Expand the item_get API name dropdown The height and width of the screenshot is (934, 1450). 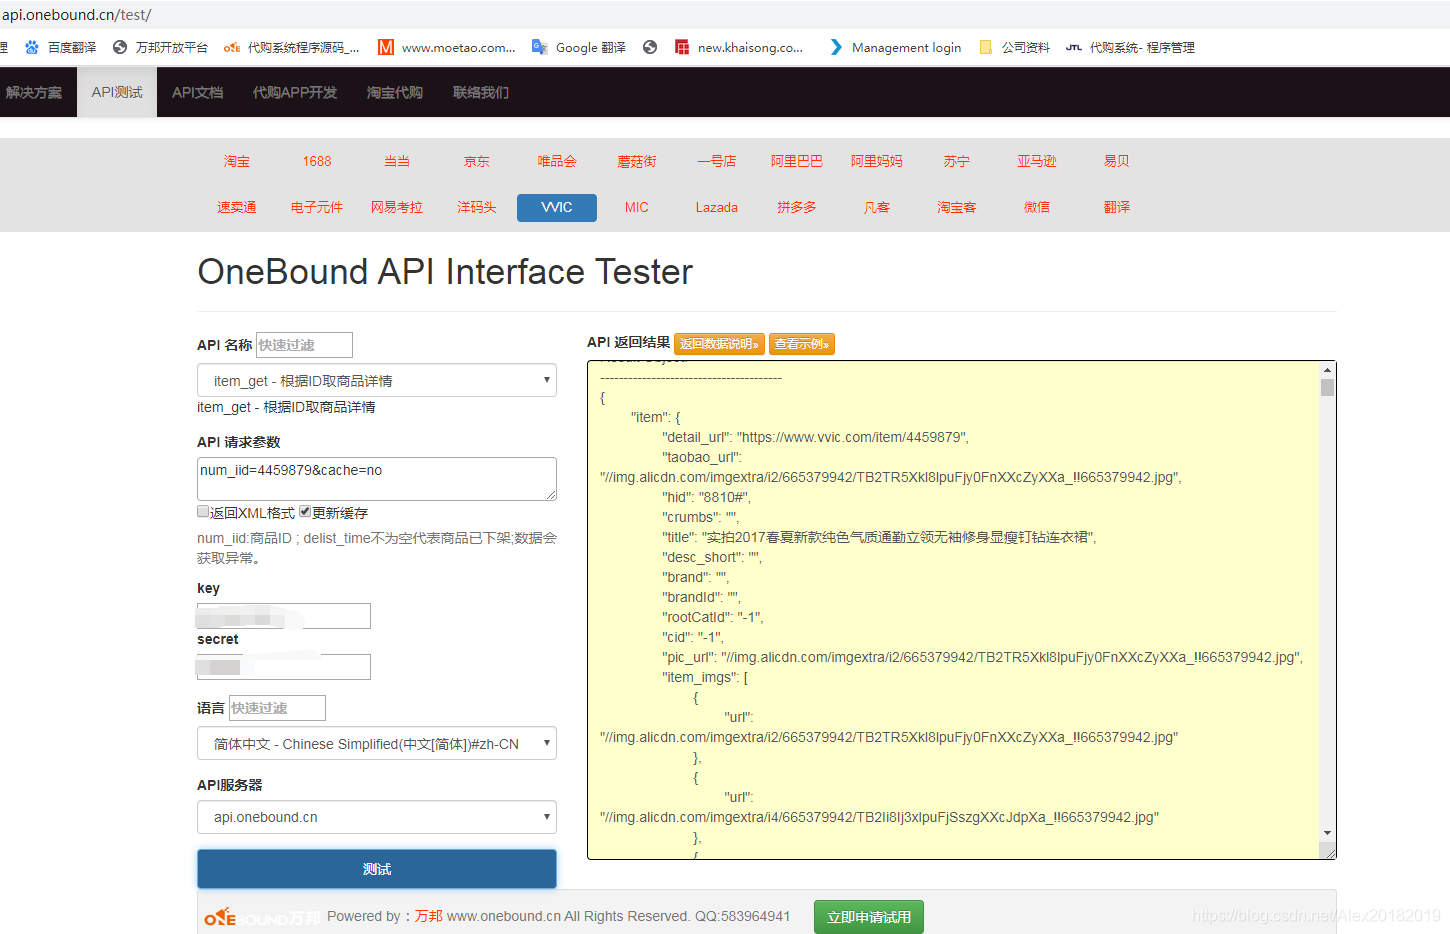(377, 380)
